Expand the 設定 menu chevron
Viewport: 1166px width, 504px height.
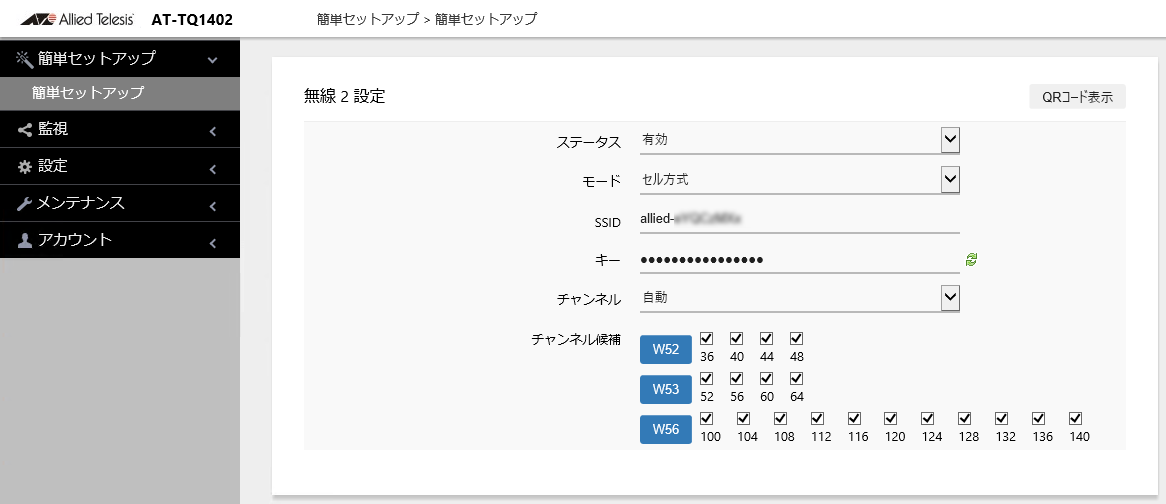click(213, 169)
